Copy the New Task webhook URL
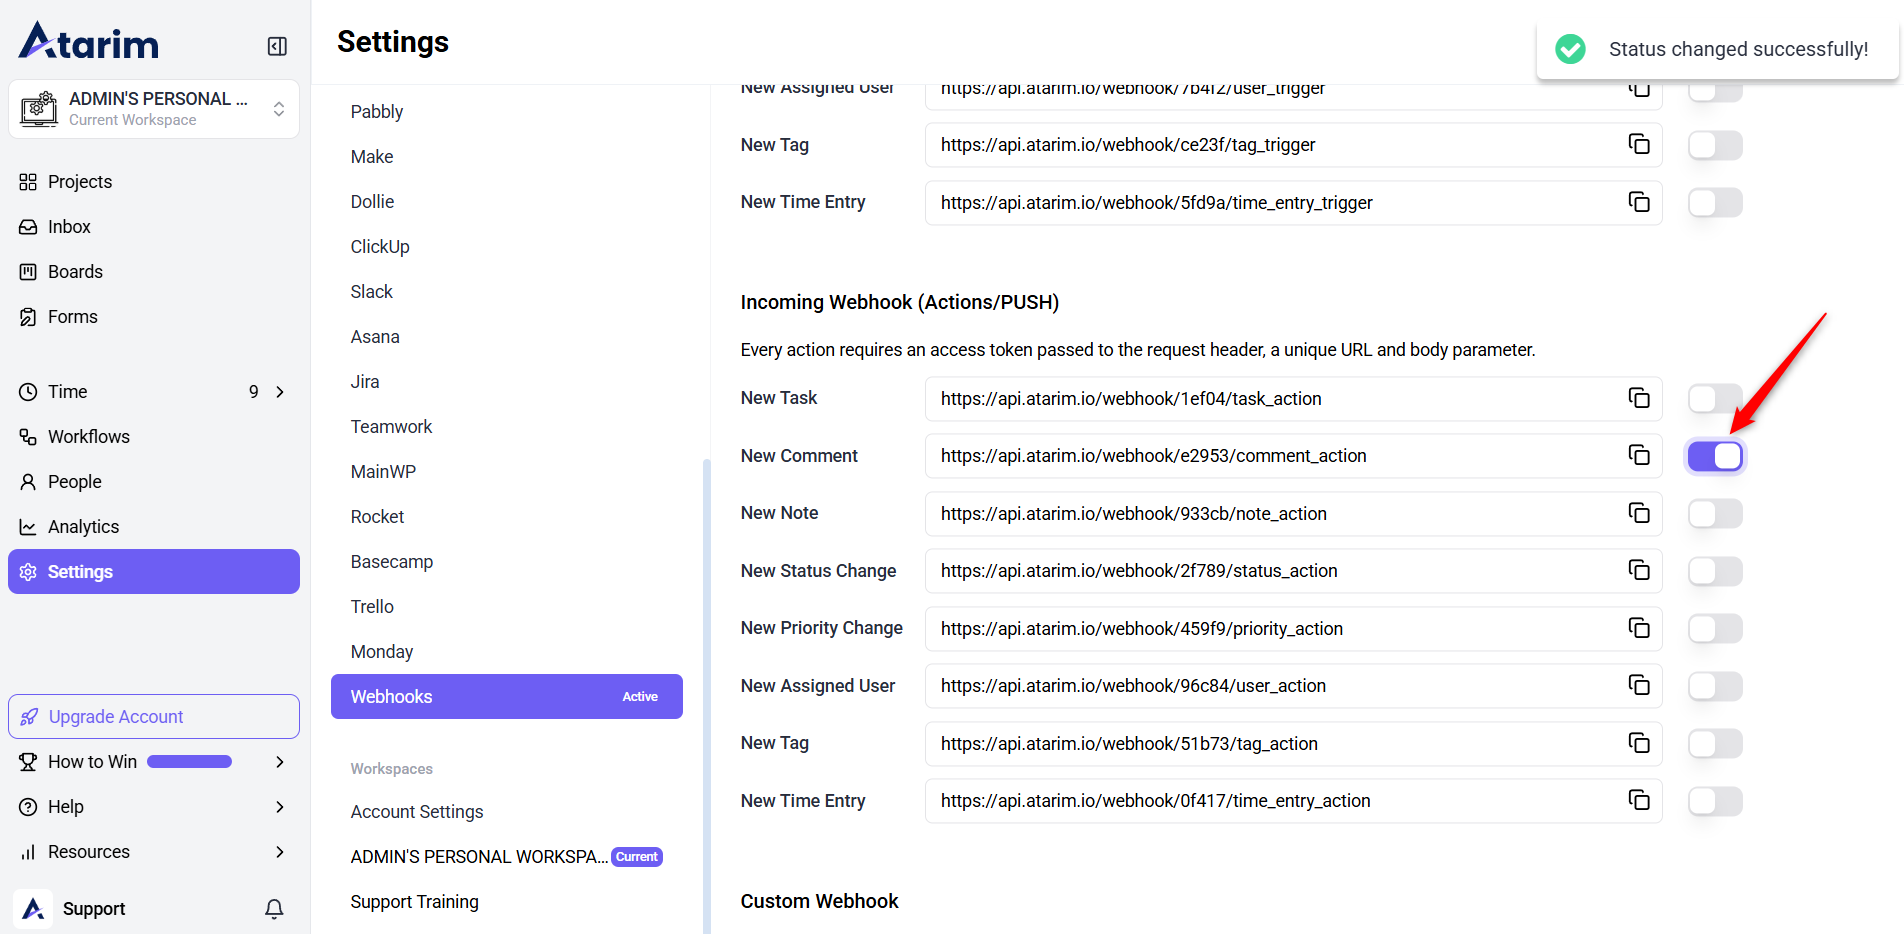1904x934 pixels. coord(1638,398)
